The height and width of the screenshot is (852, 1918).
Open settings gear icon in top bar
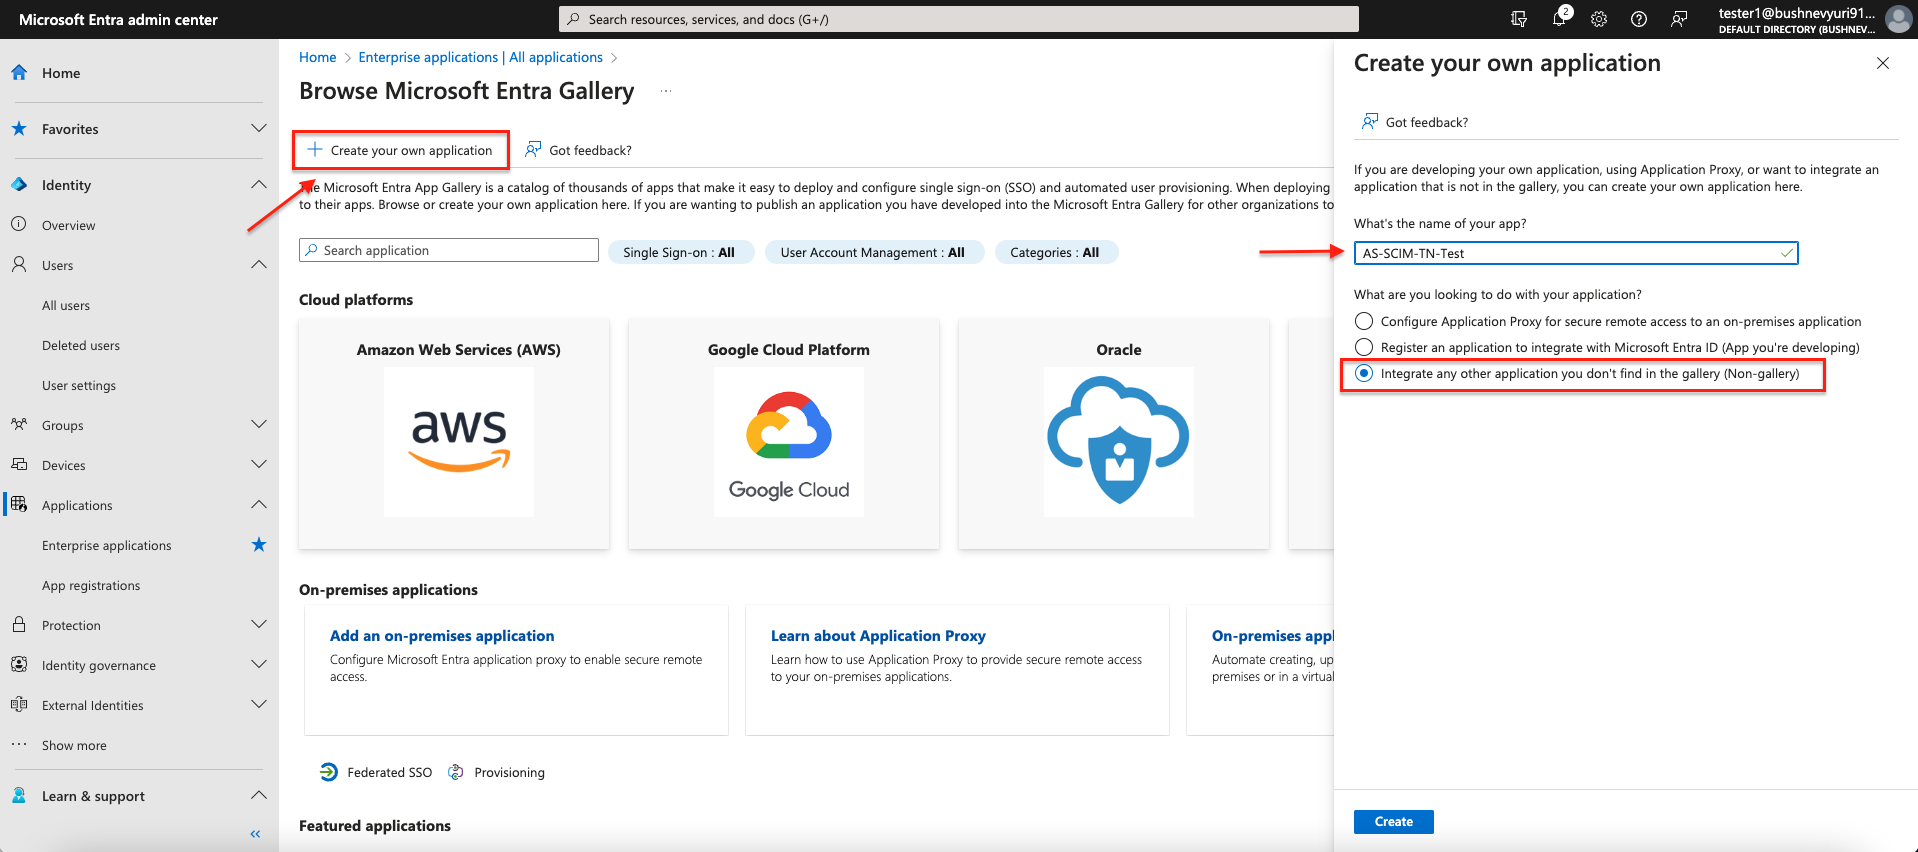pyautogui.click(x=1599, y=19)
